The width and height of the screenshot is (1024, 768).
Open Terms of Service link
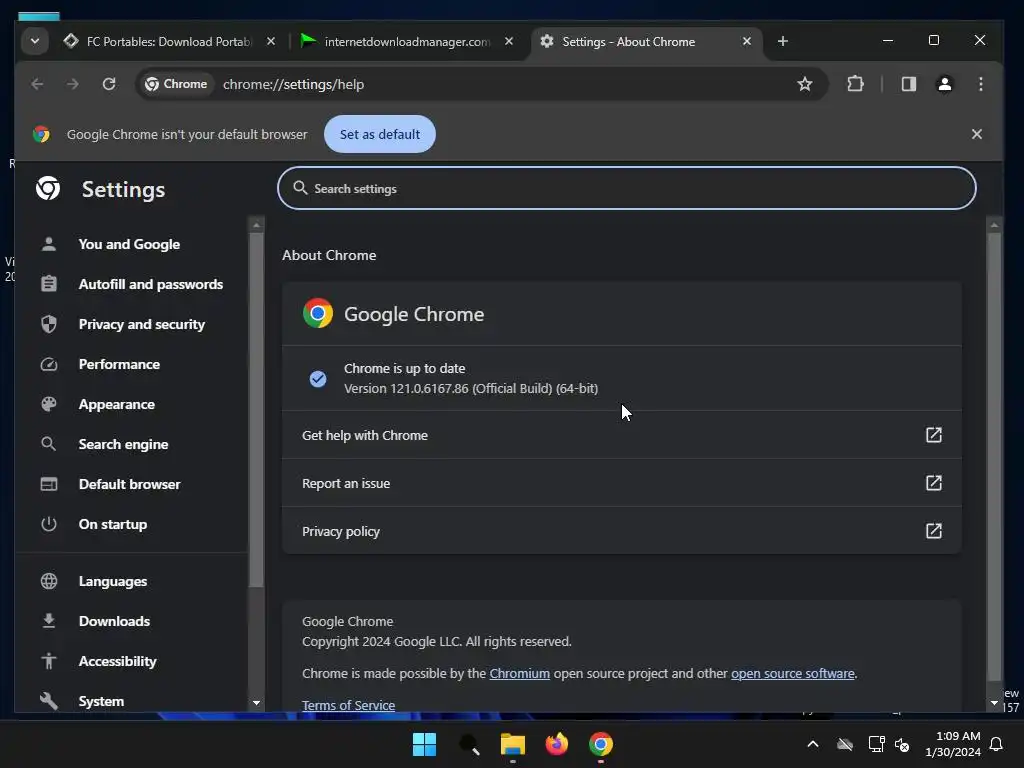[x=348, y=705]
